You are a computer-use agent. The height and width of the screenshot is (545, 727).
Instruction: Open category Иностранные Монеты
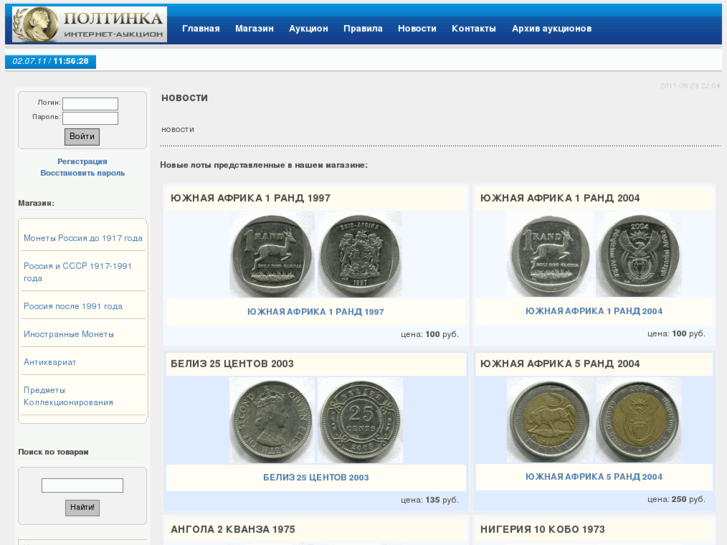click(x=69, y=334)
